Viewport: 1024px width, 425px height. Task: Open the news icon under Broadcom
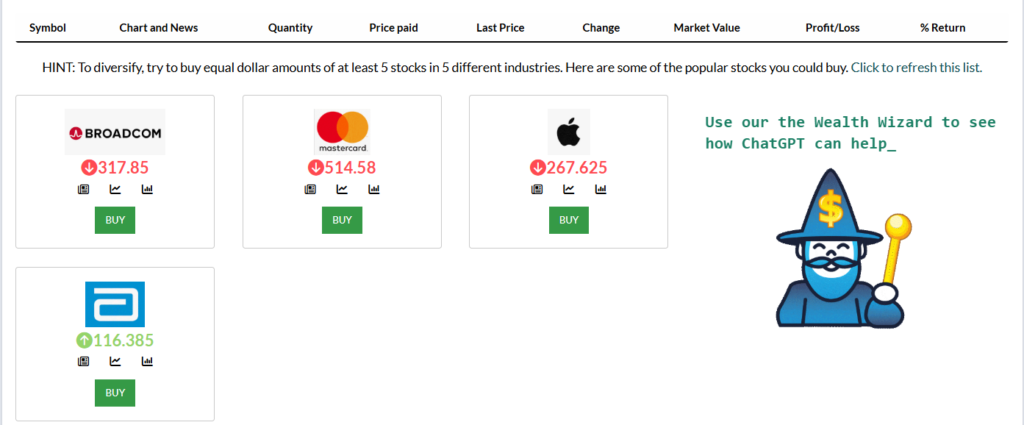pyautogui.click(x=84, y=189)
